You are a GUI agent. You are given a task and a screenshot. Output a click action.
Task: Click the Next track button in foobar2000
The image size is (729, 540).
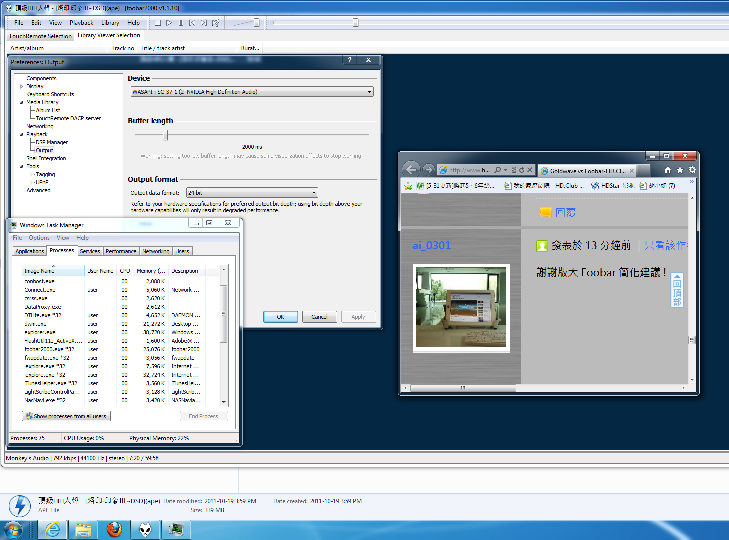(204, 23)
